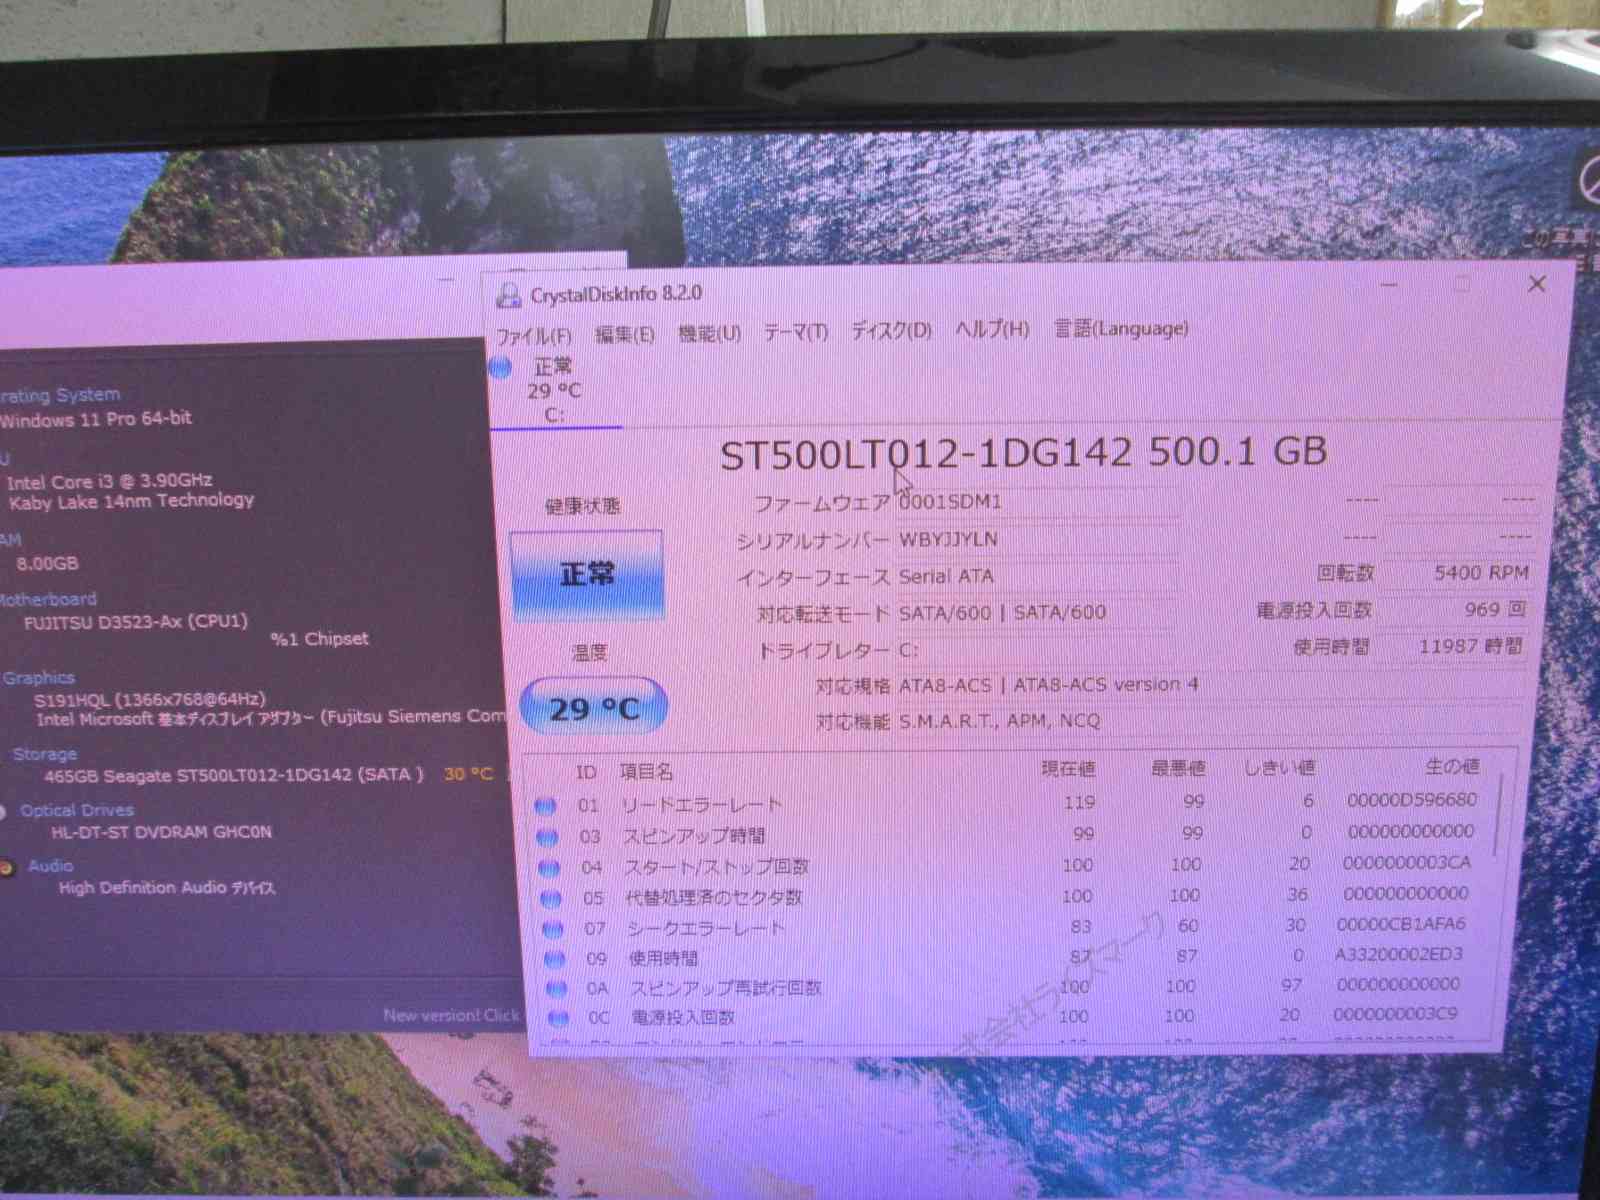This screenshot has height=1200, width=1600.
Task: Open the テーマ(T) menu
Action: tap(796, 332)
